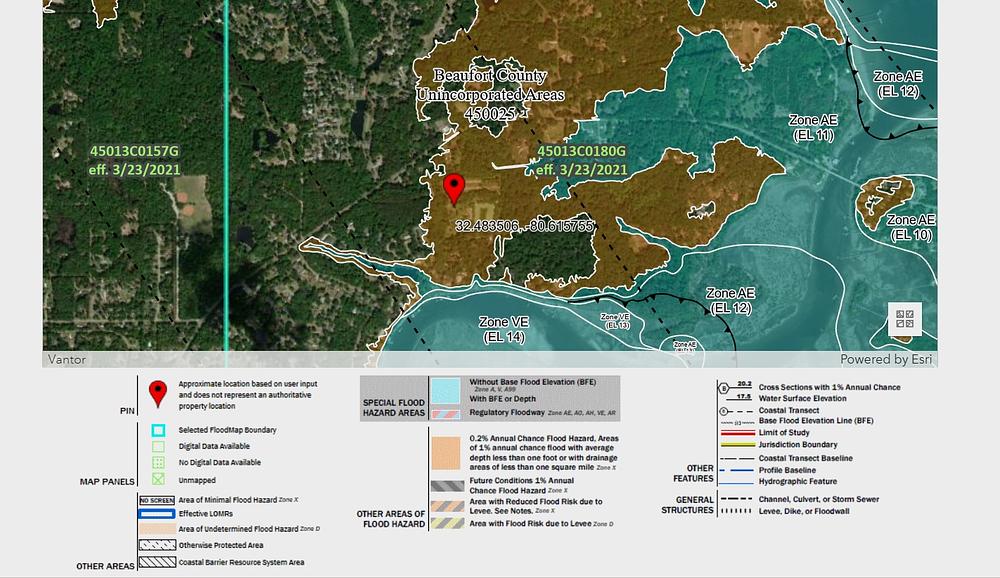Image resolution: width=1000 pixels, height=578 pixels.
Task: Click the Vantor imagery attribution
Action: (x=67, y=360)
